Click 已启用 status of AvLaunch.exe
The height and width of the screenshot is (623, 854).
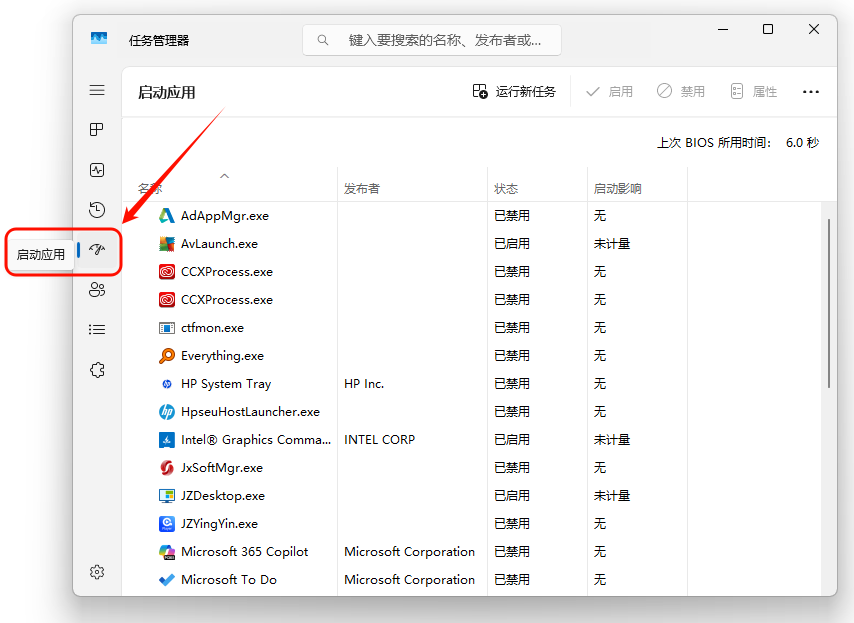click(511, 244)
